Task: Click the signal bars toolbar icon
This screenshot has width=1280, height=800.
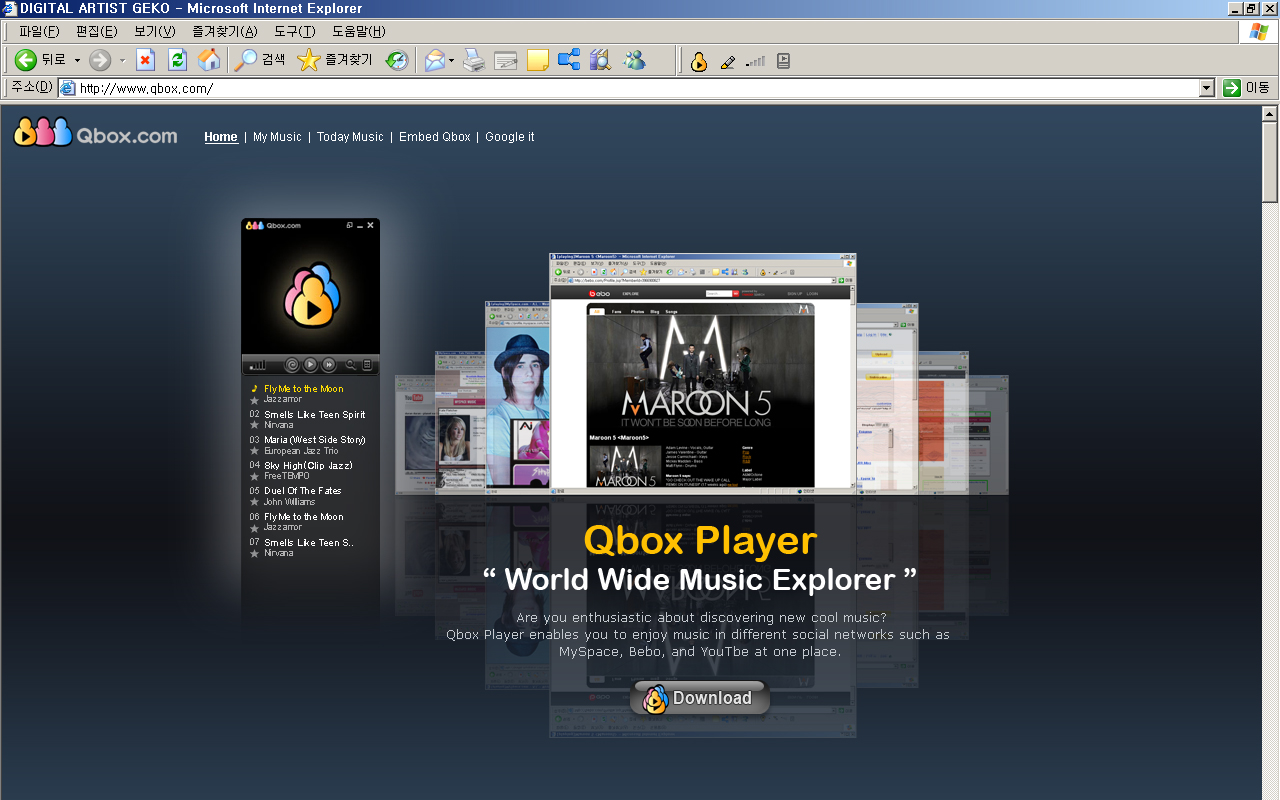Action: (x=755, y=61)
